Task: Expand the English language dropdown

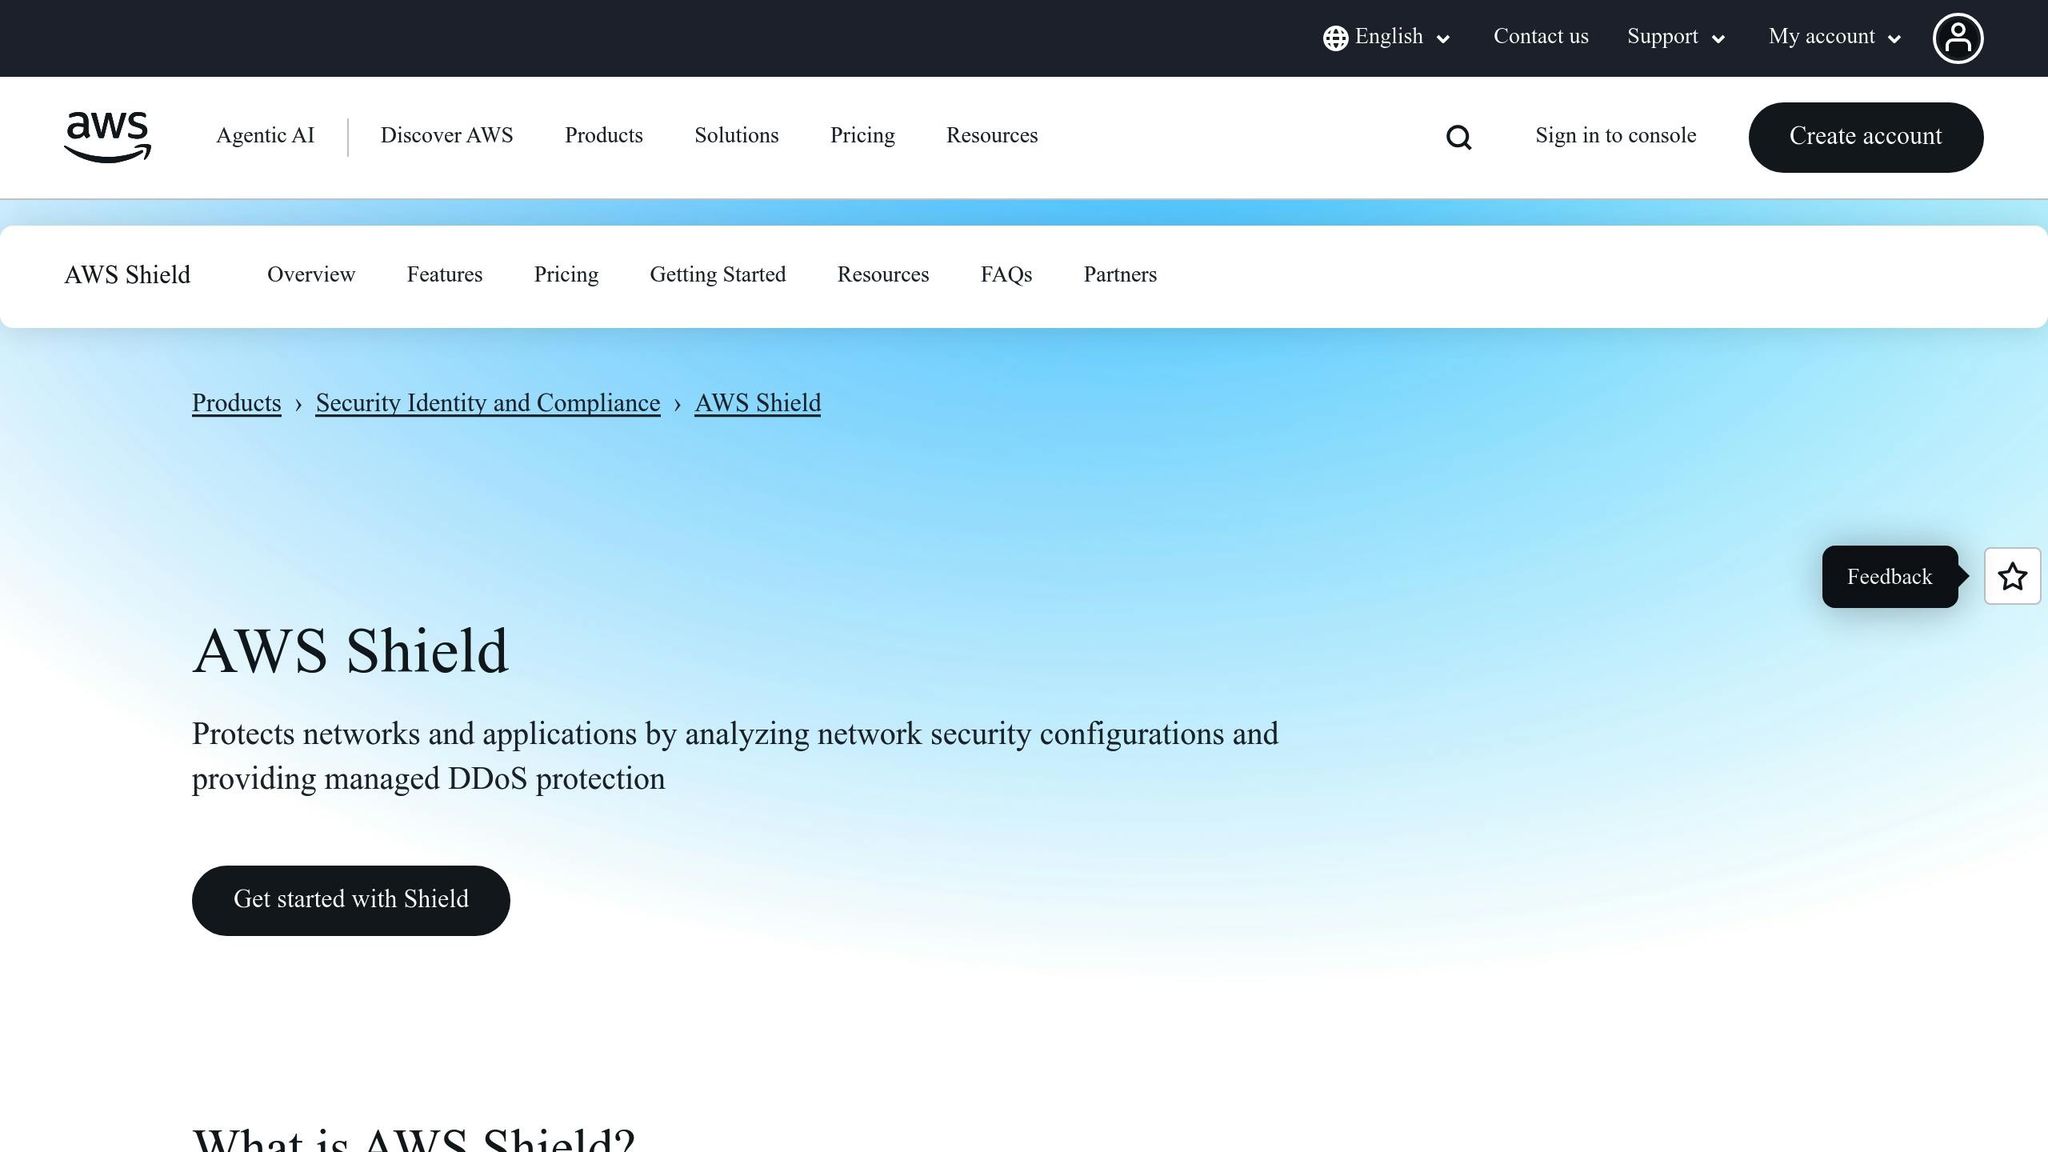Action: click(x=1387, y=37)
